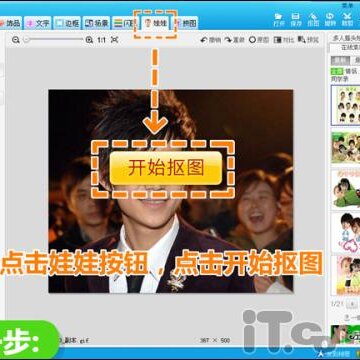Click the 打开 open file icon

[x=278, y=20]
